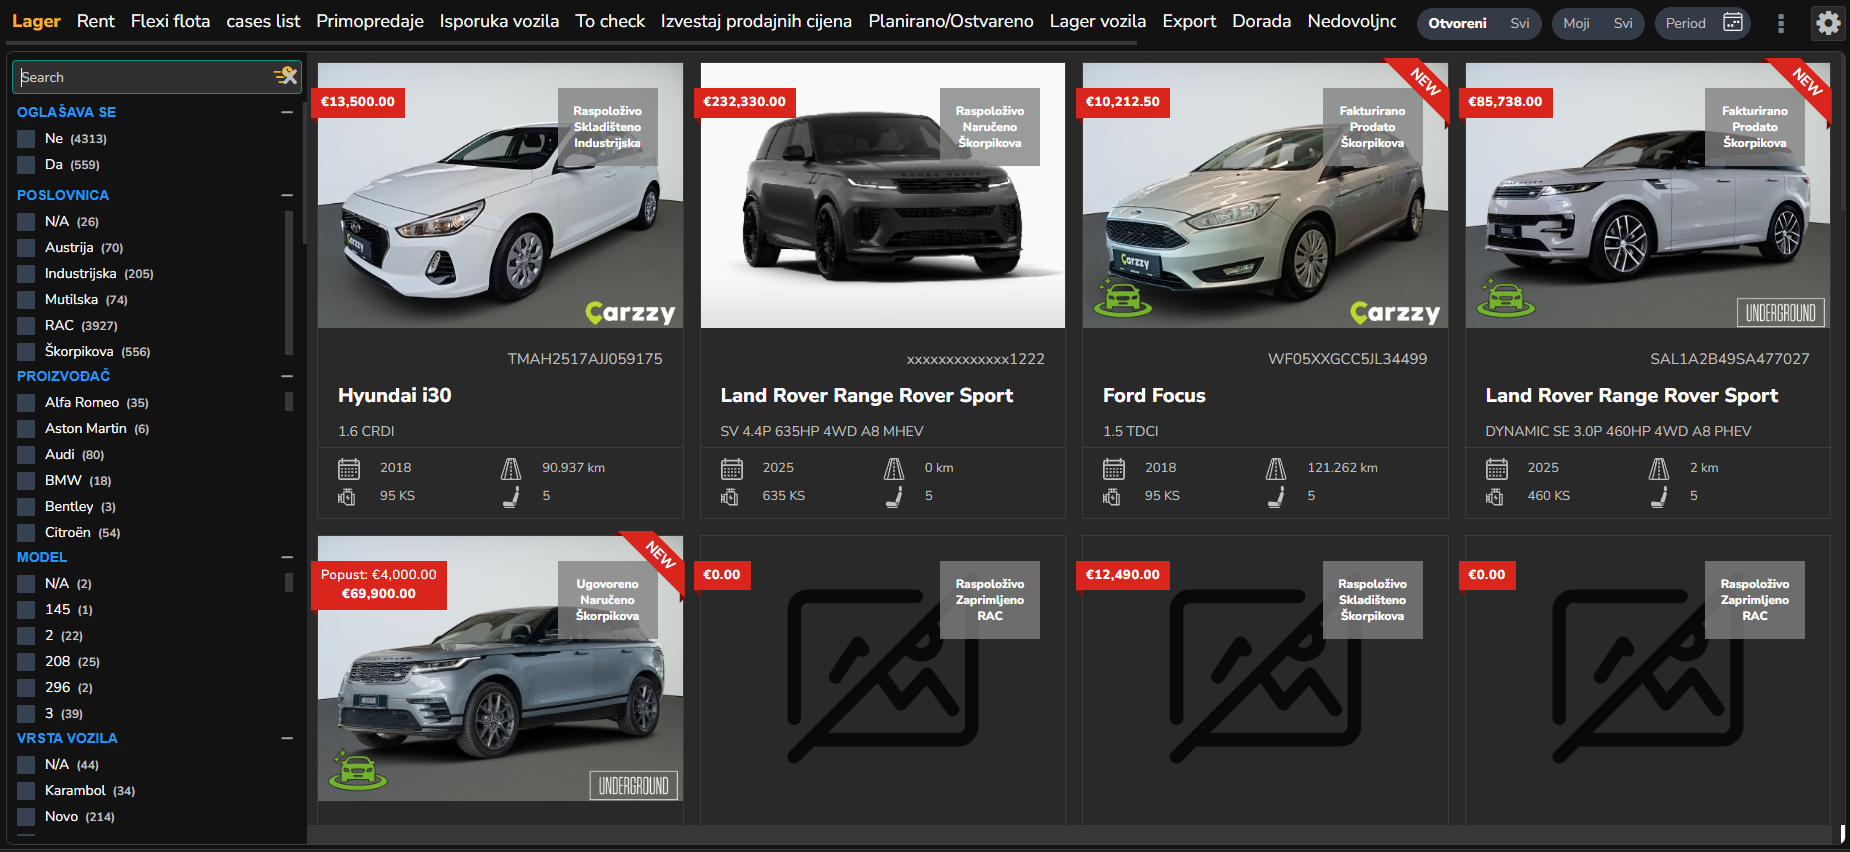Open the Ford Focus title link
The width and height of the screenshot is (1850, 852).
pos(1154,395)
